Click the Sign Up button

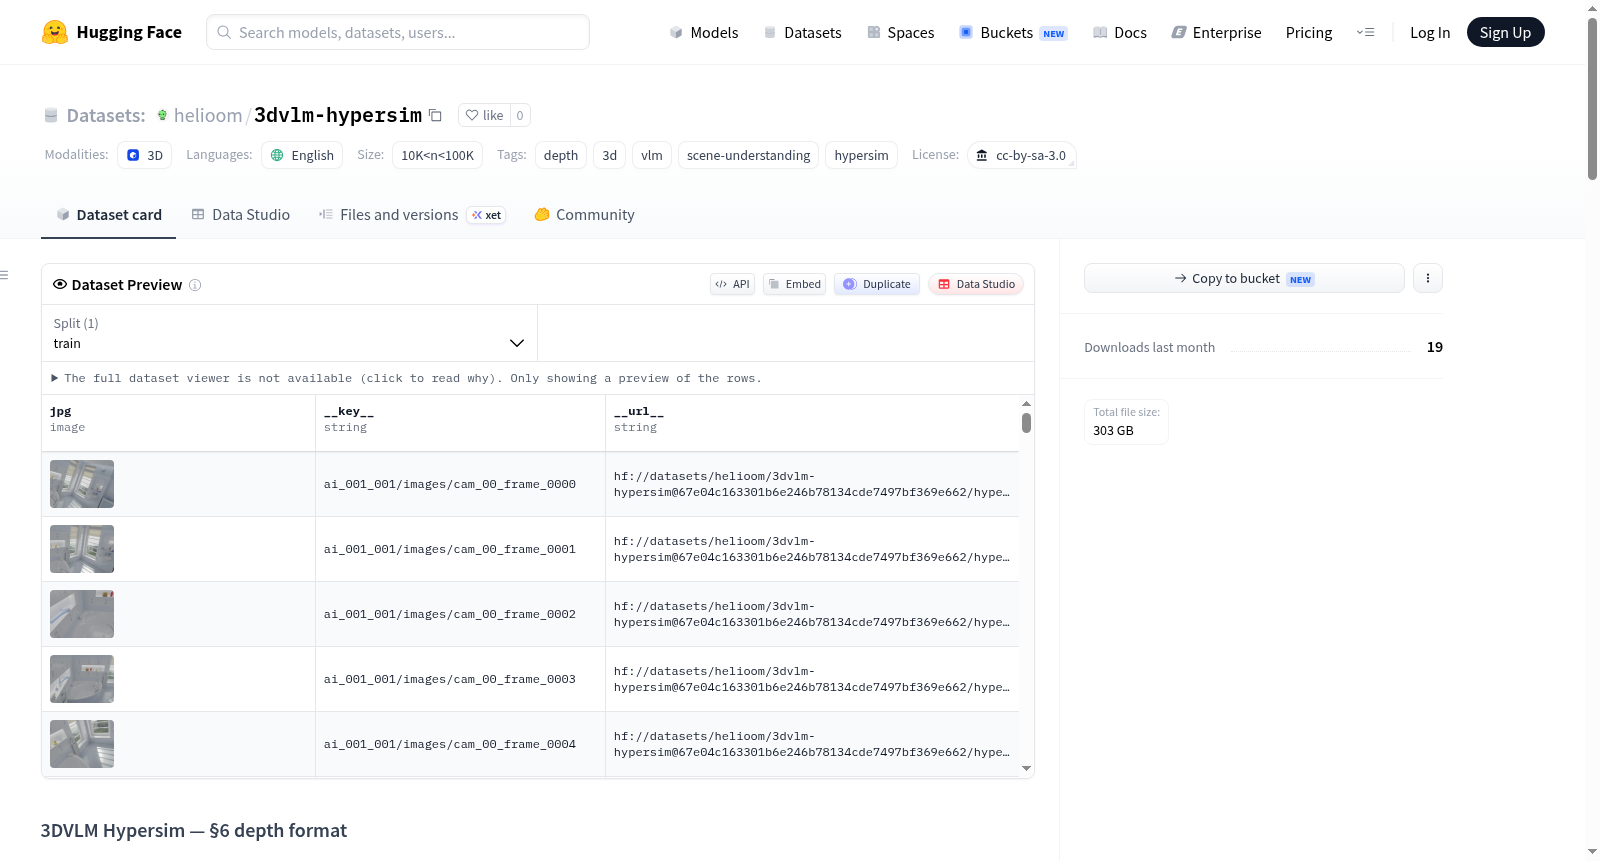click(1505, 32)
